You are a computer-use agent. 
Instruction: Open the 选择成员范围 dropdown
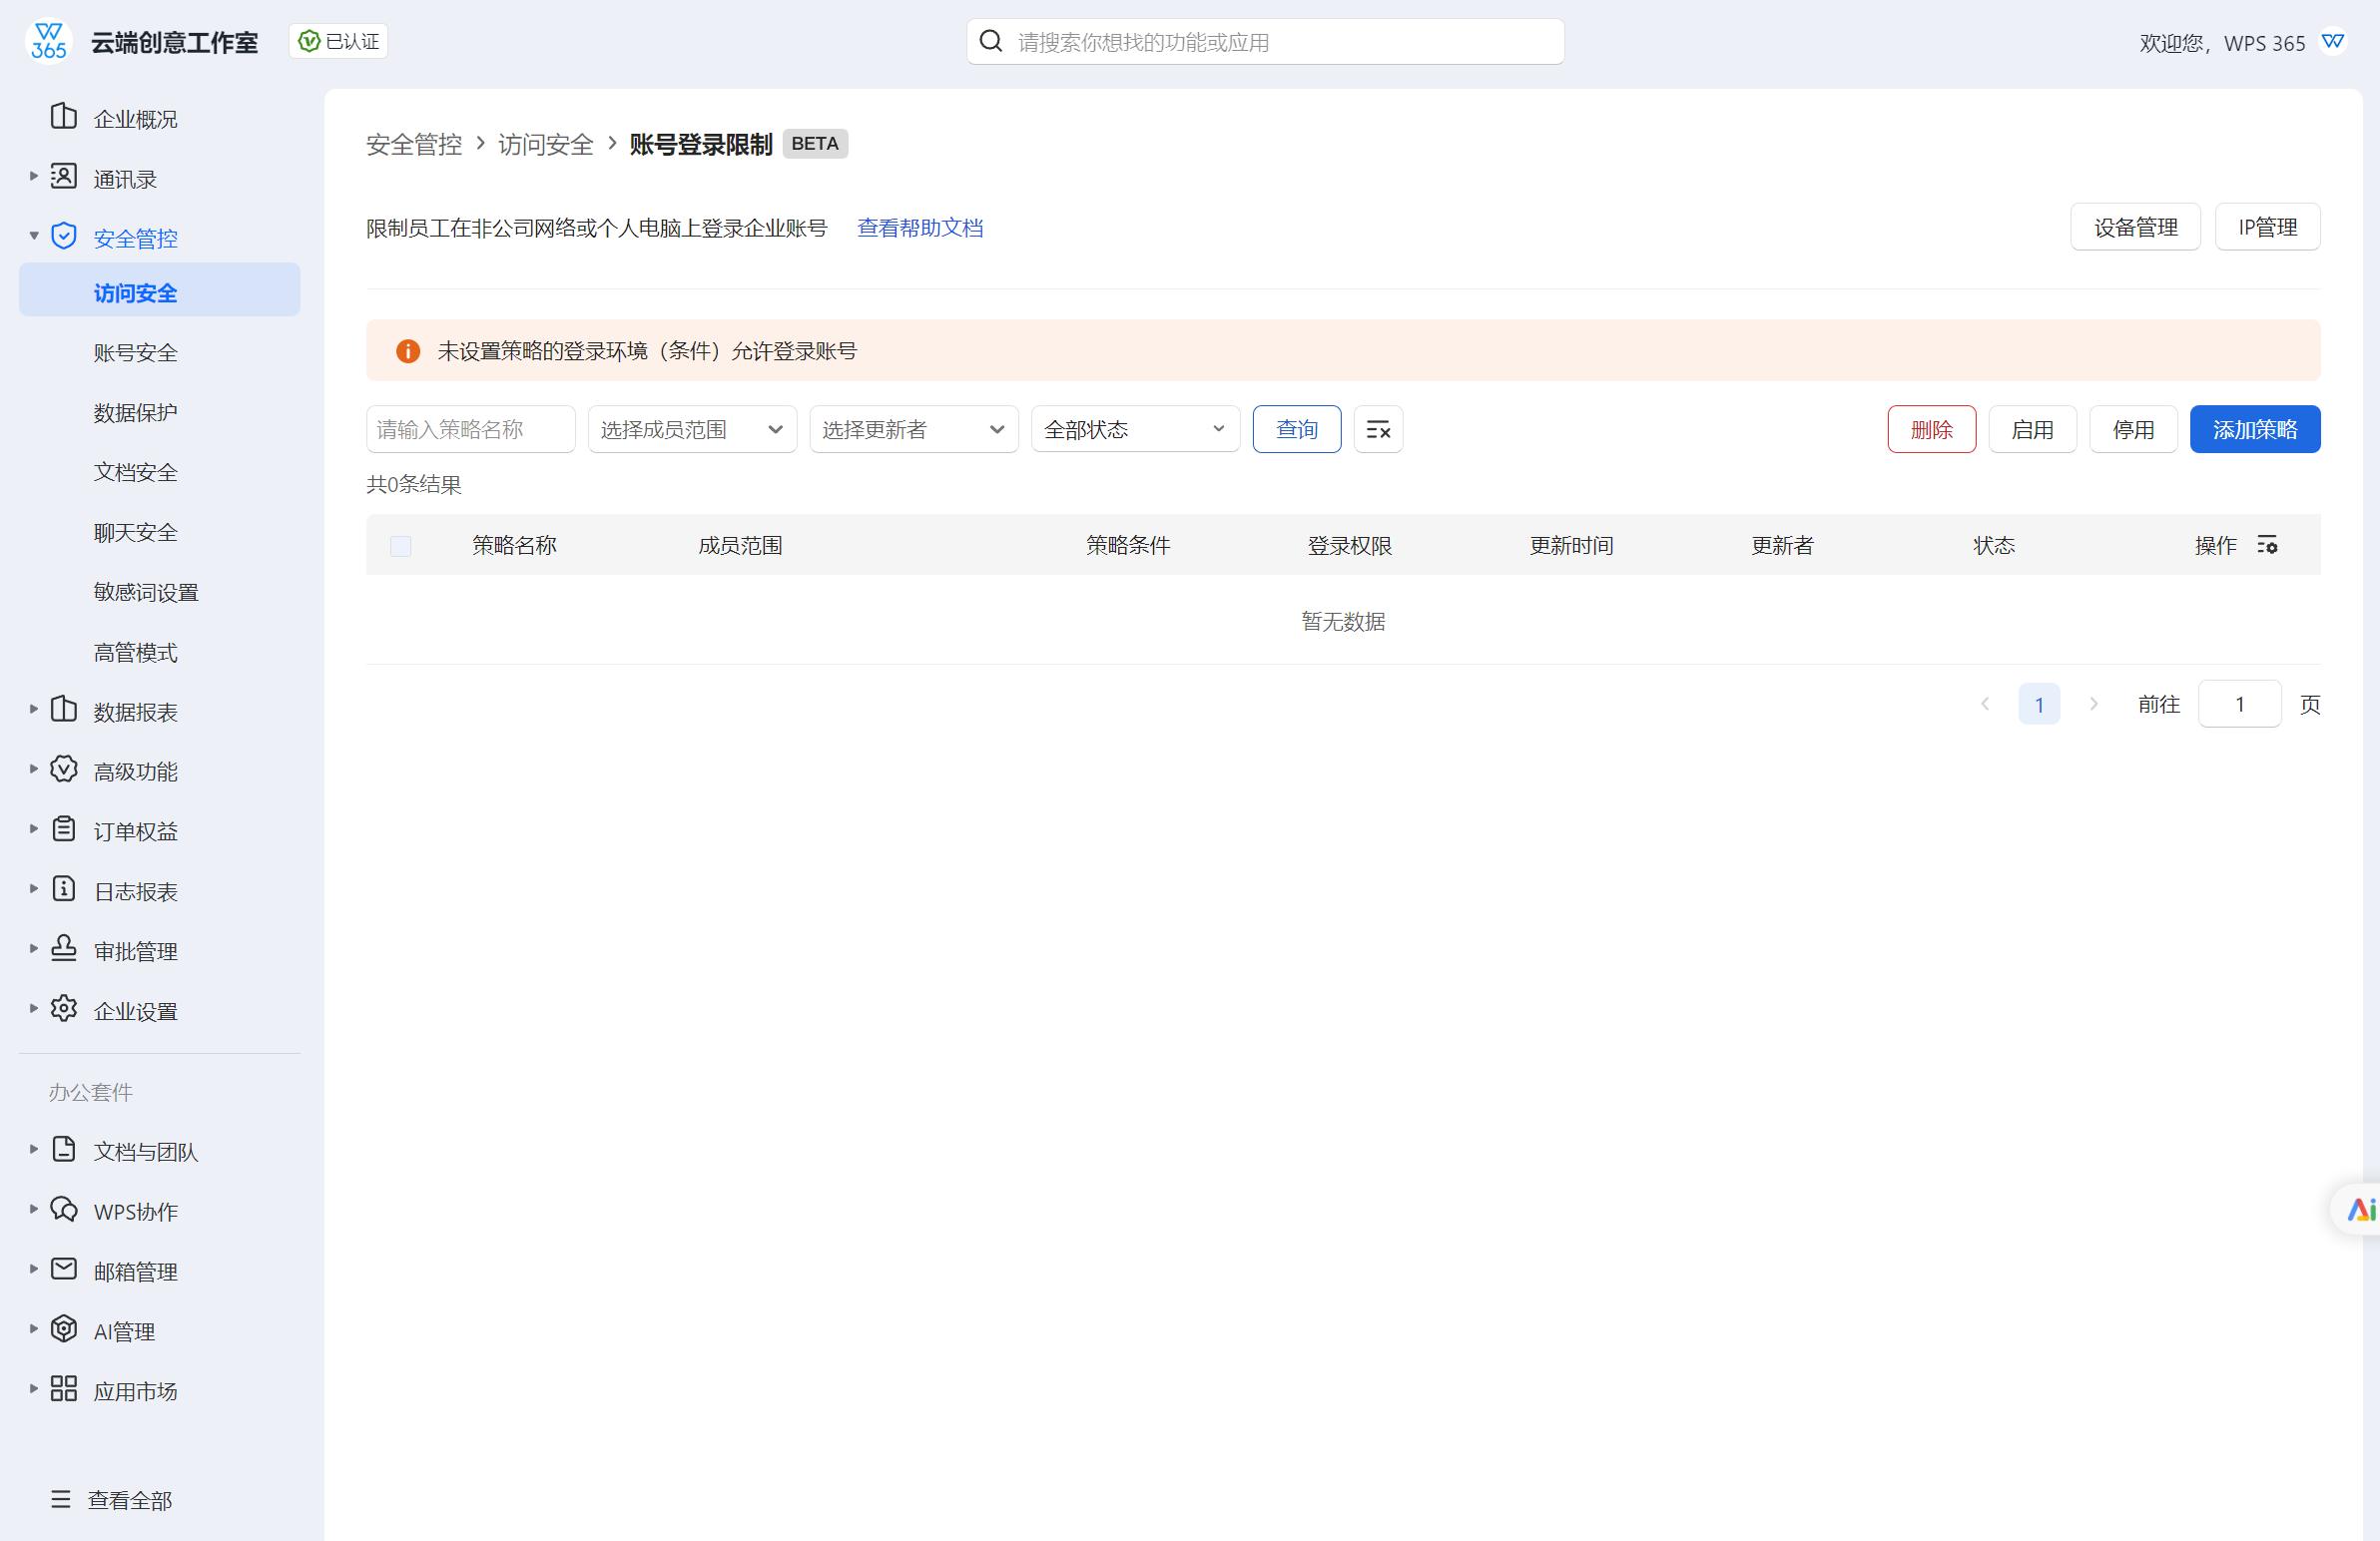(x=691, y=430)
